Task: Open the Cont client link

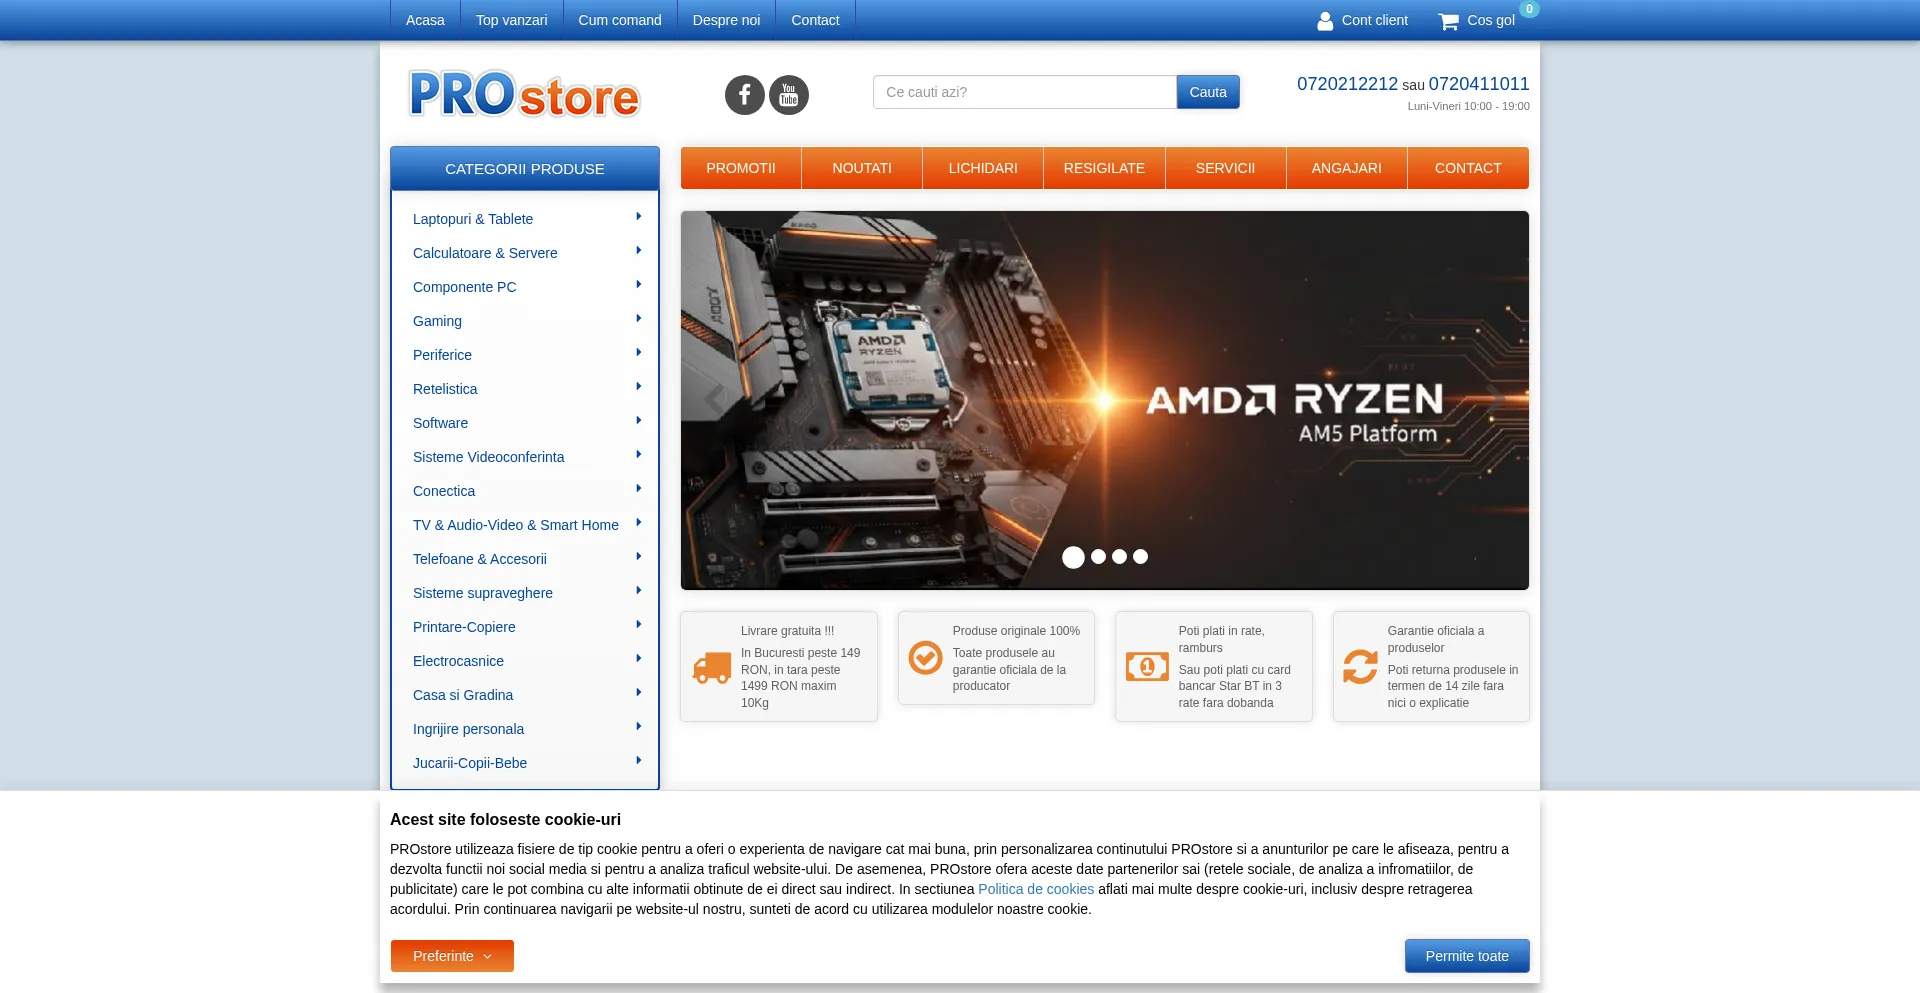Action: click(1374, 20)
